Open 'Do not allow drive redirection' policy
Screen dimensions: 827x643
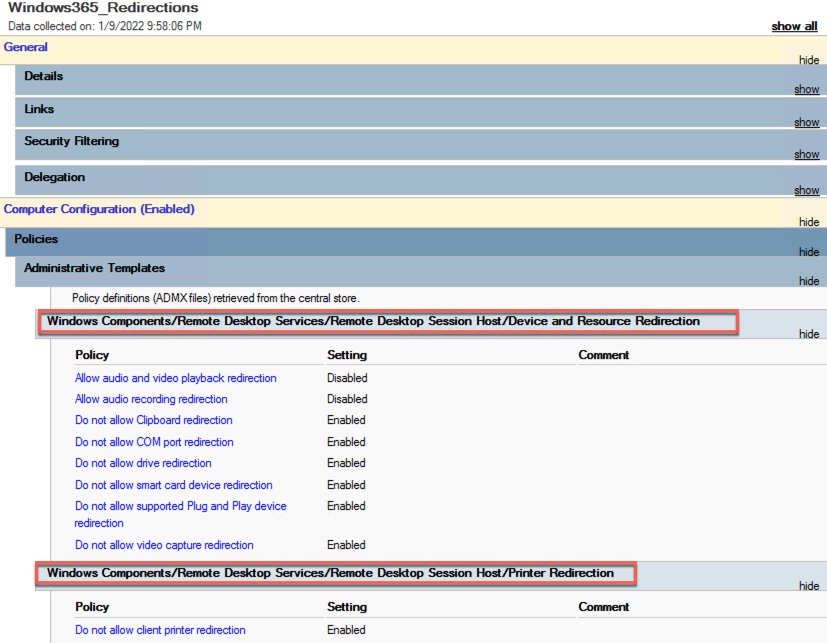click(x=143, y=463)
